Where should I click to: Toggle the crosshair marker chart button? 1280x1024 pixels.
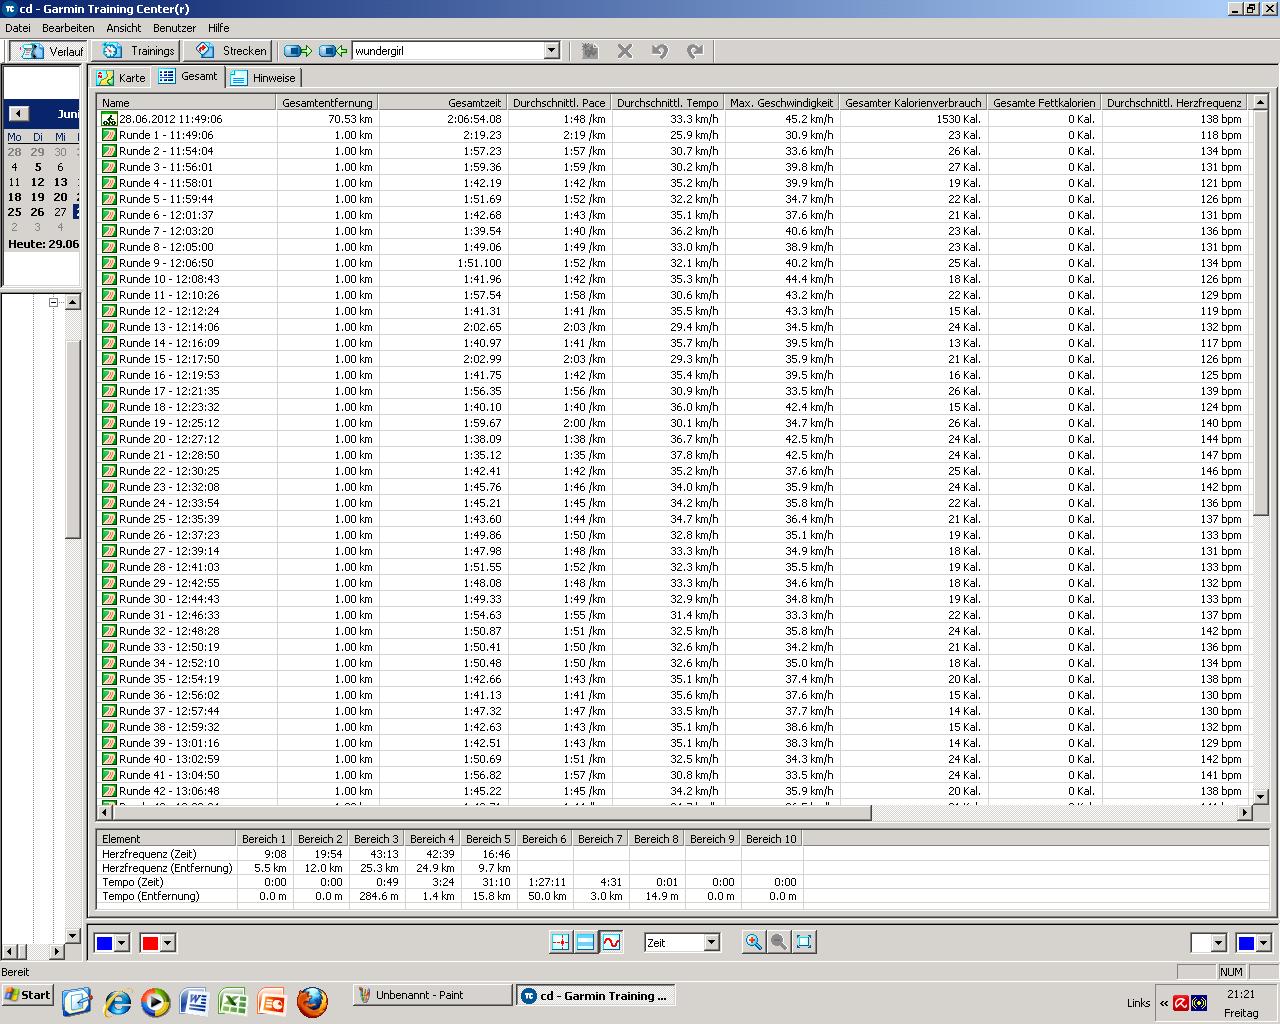pyautogui.click(x=560, y=942)
